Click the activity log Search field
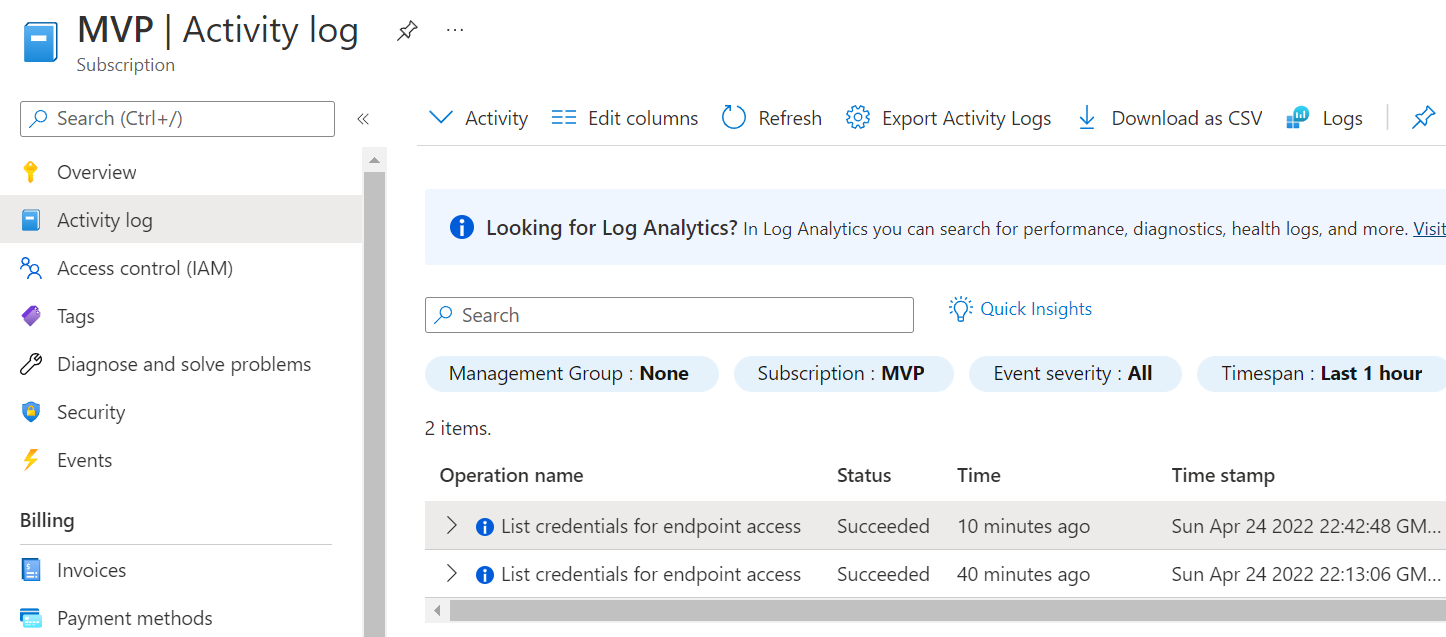Screen dimensions: 1446x637 pos(669,315)
